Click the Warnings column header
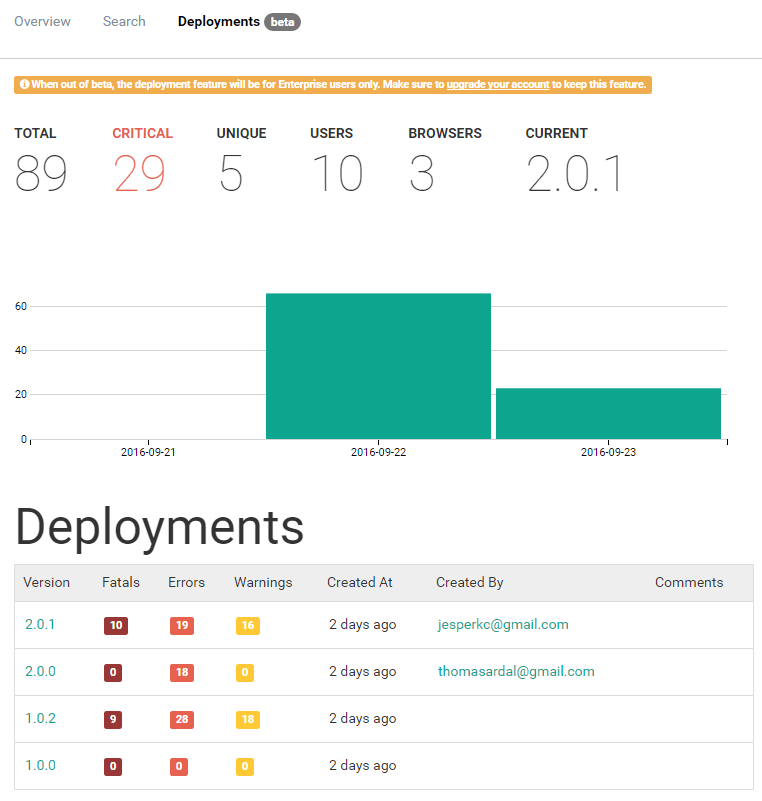Image resolution: width=762 pixels, height=801 pixels. coord(263,582)
